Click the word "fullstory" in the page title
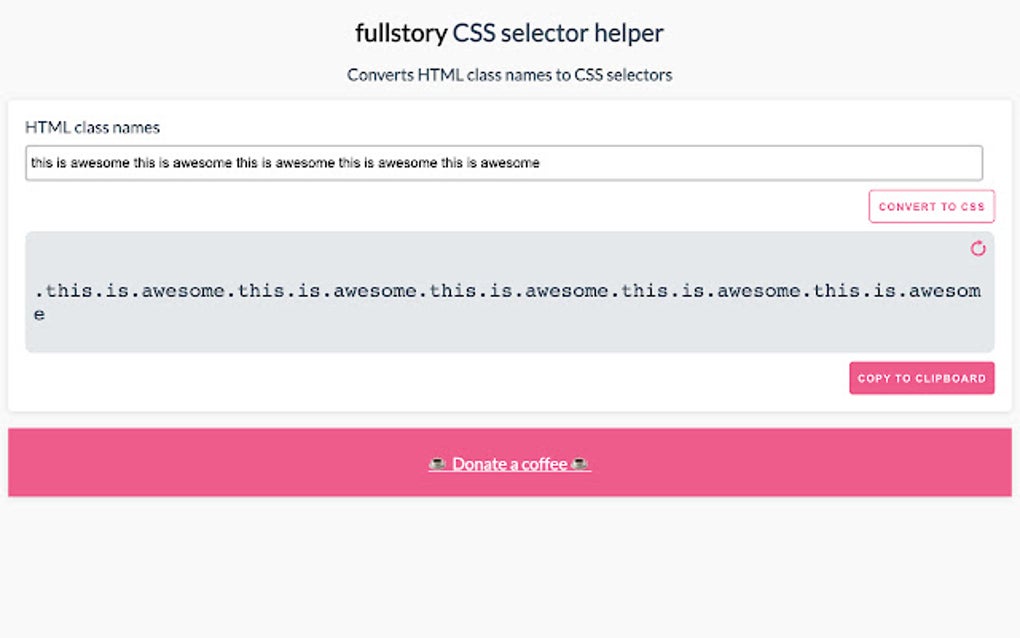This screenshot has width=1020, height=638. (x=400, y=33)
